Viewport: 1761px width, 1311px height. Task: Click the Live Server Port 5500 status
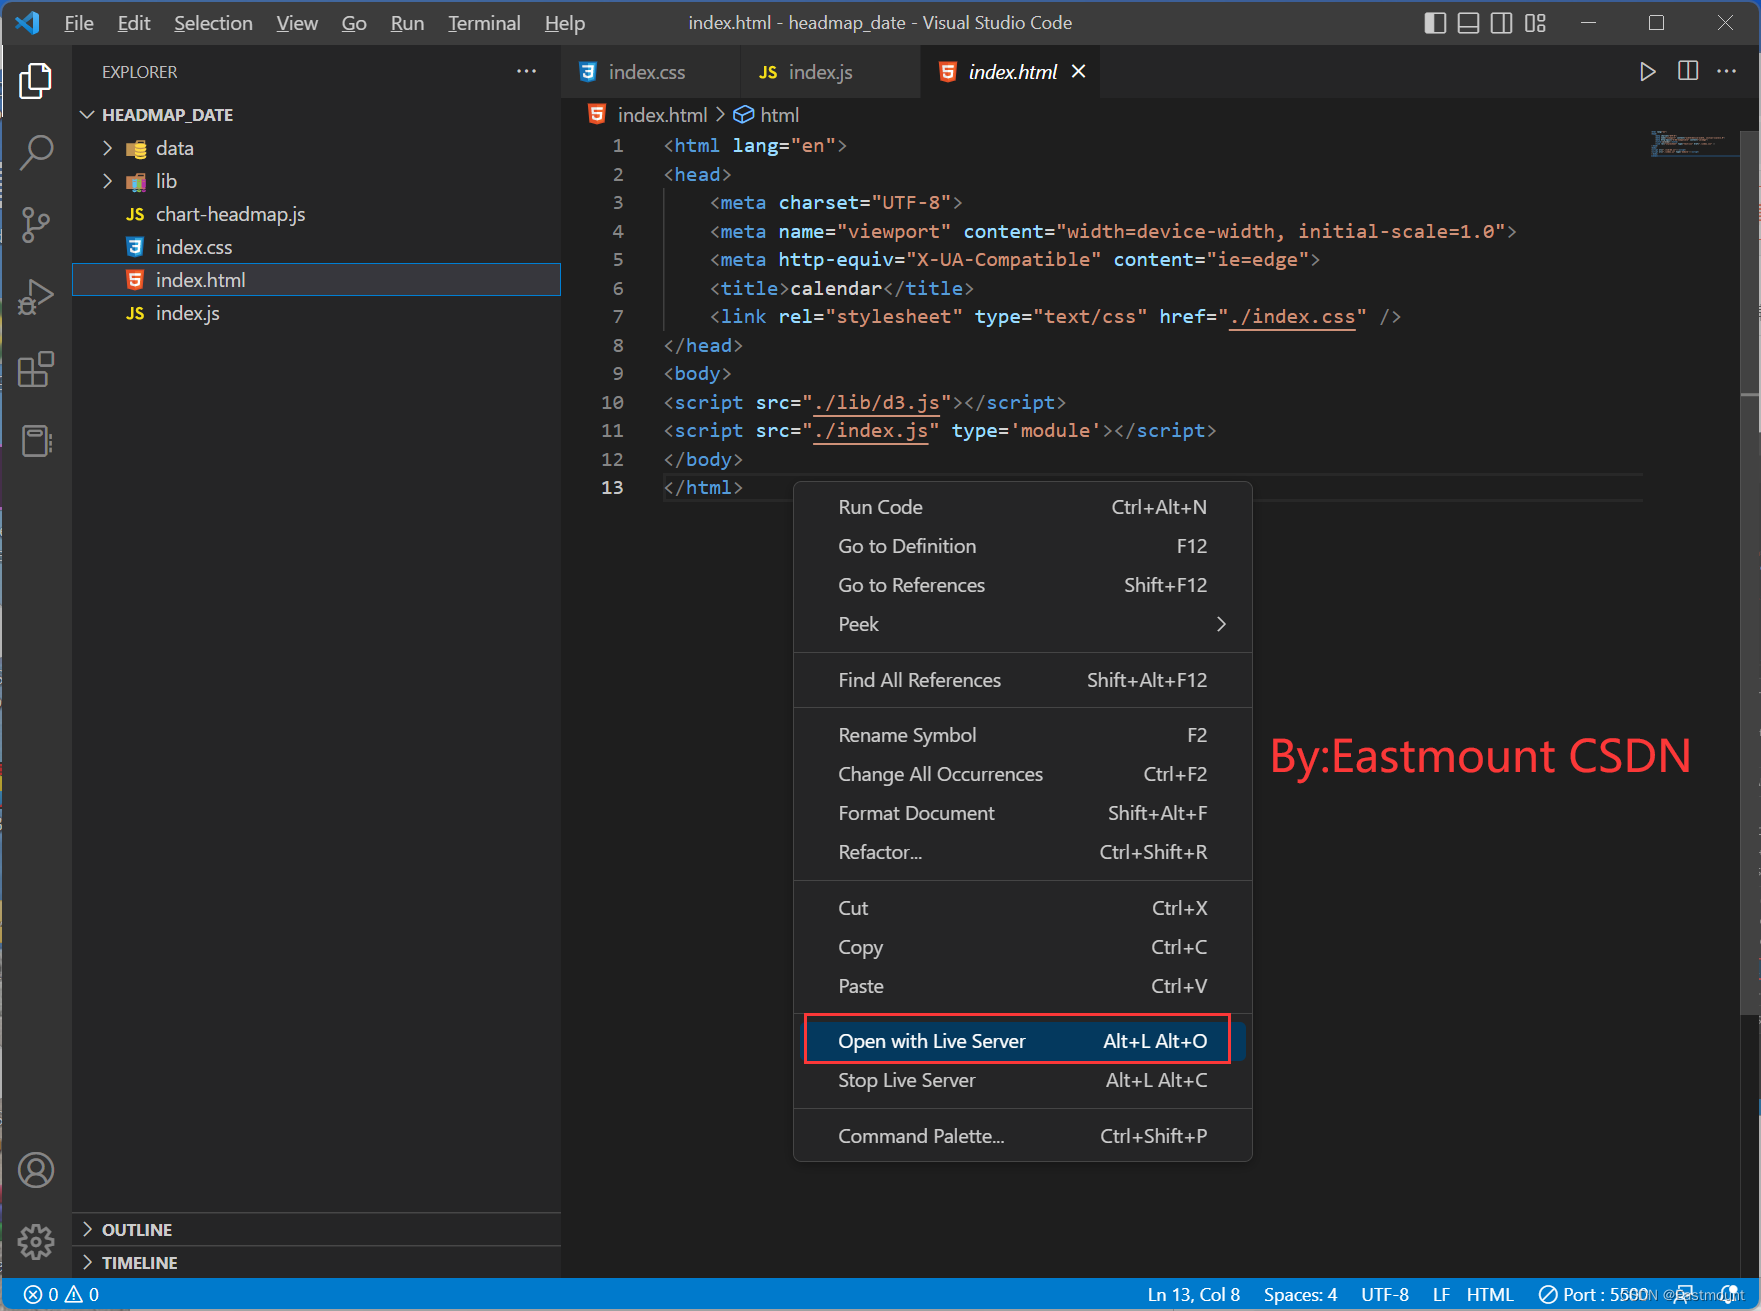point(1592,1294)
